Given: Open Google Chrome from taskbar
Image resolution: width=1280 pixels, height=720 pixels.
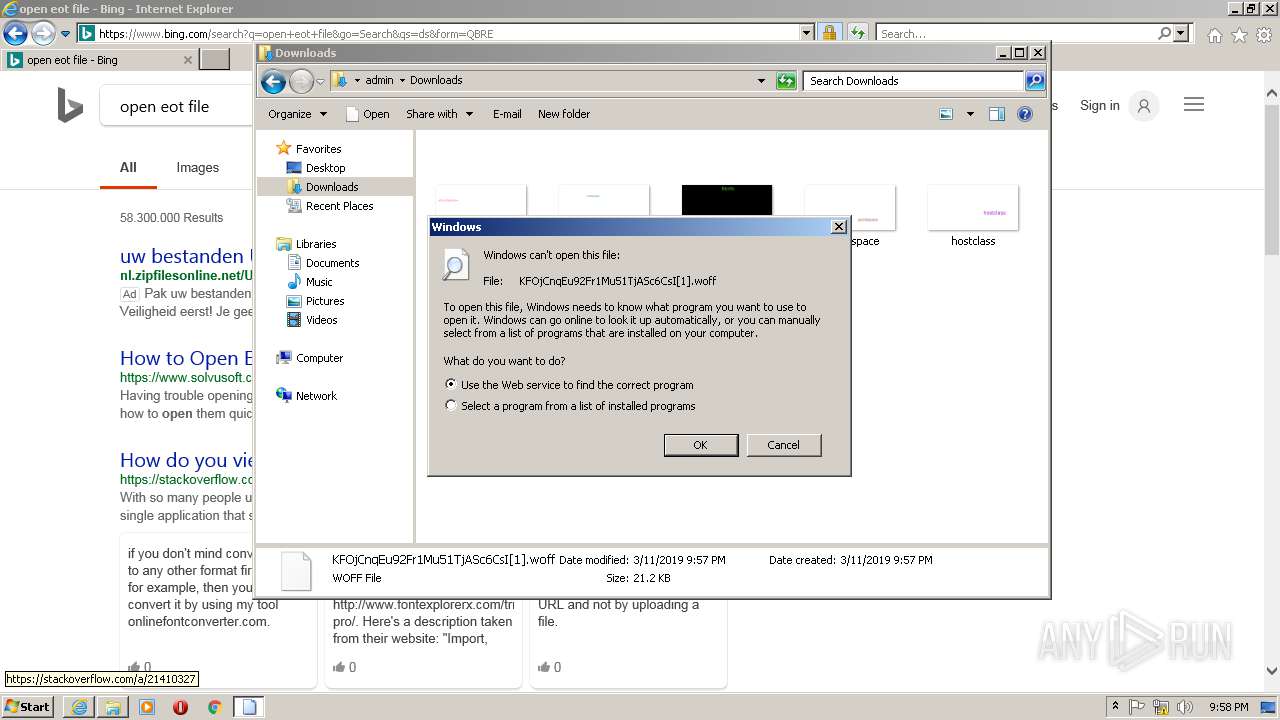Looking at the screenshot, I should pyautogui.click(x=214, y=707).
